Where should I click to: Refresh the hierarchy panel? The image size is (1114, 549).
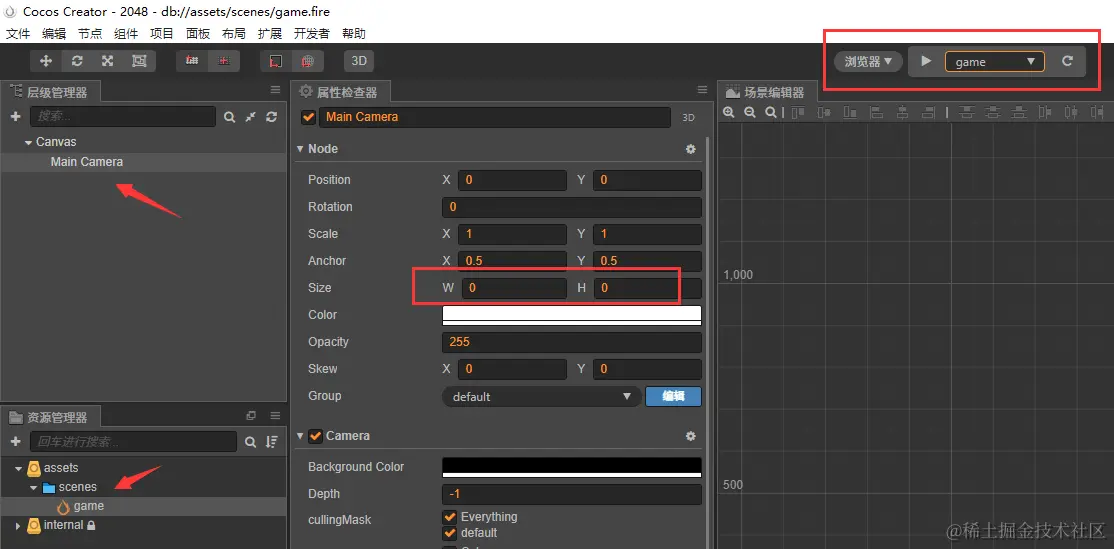pos(271,116)
